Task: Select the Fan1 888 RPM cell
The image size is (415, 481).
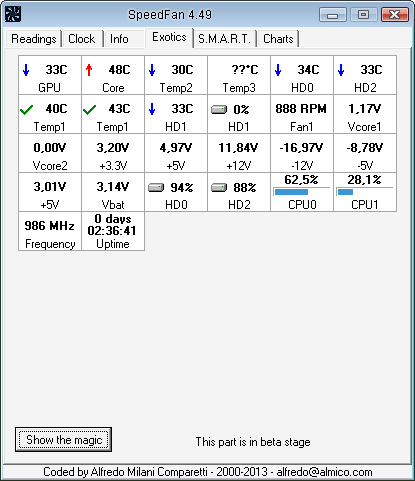Action: [302, 114]
